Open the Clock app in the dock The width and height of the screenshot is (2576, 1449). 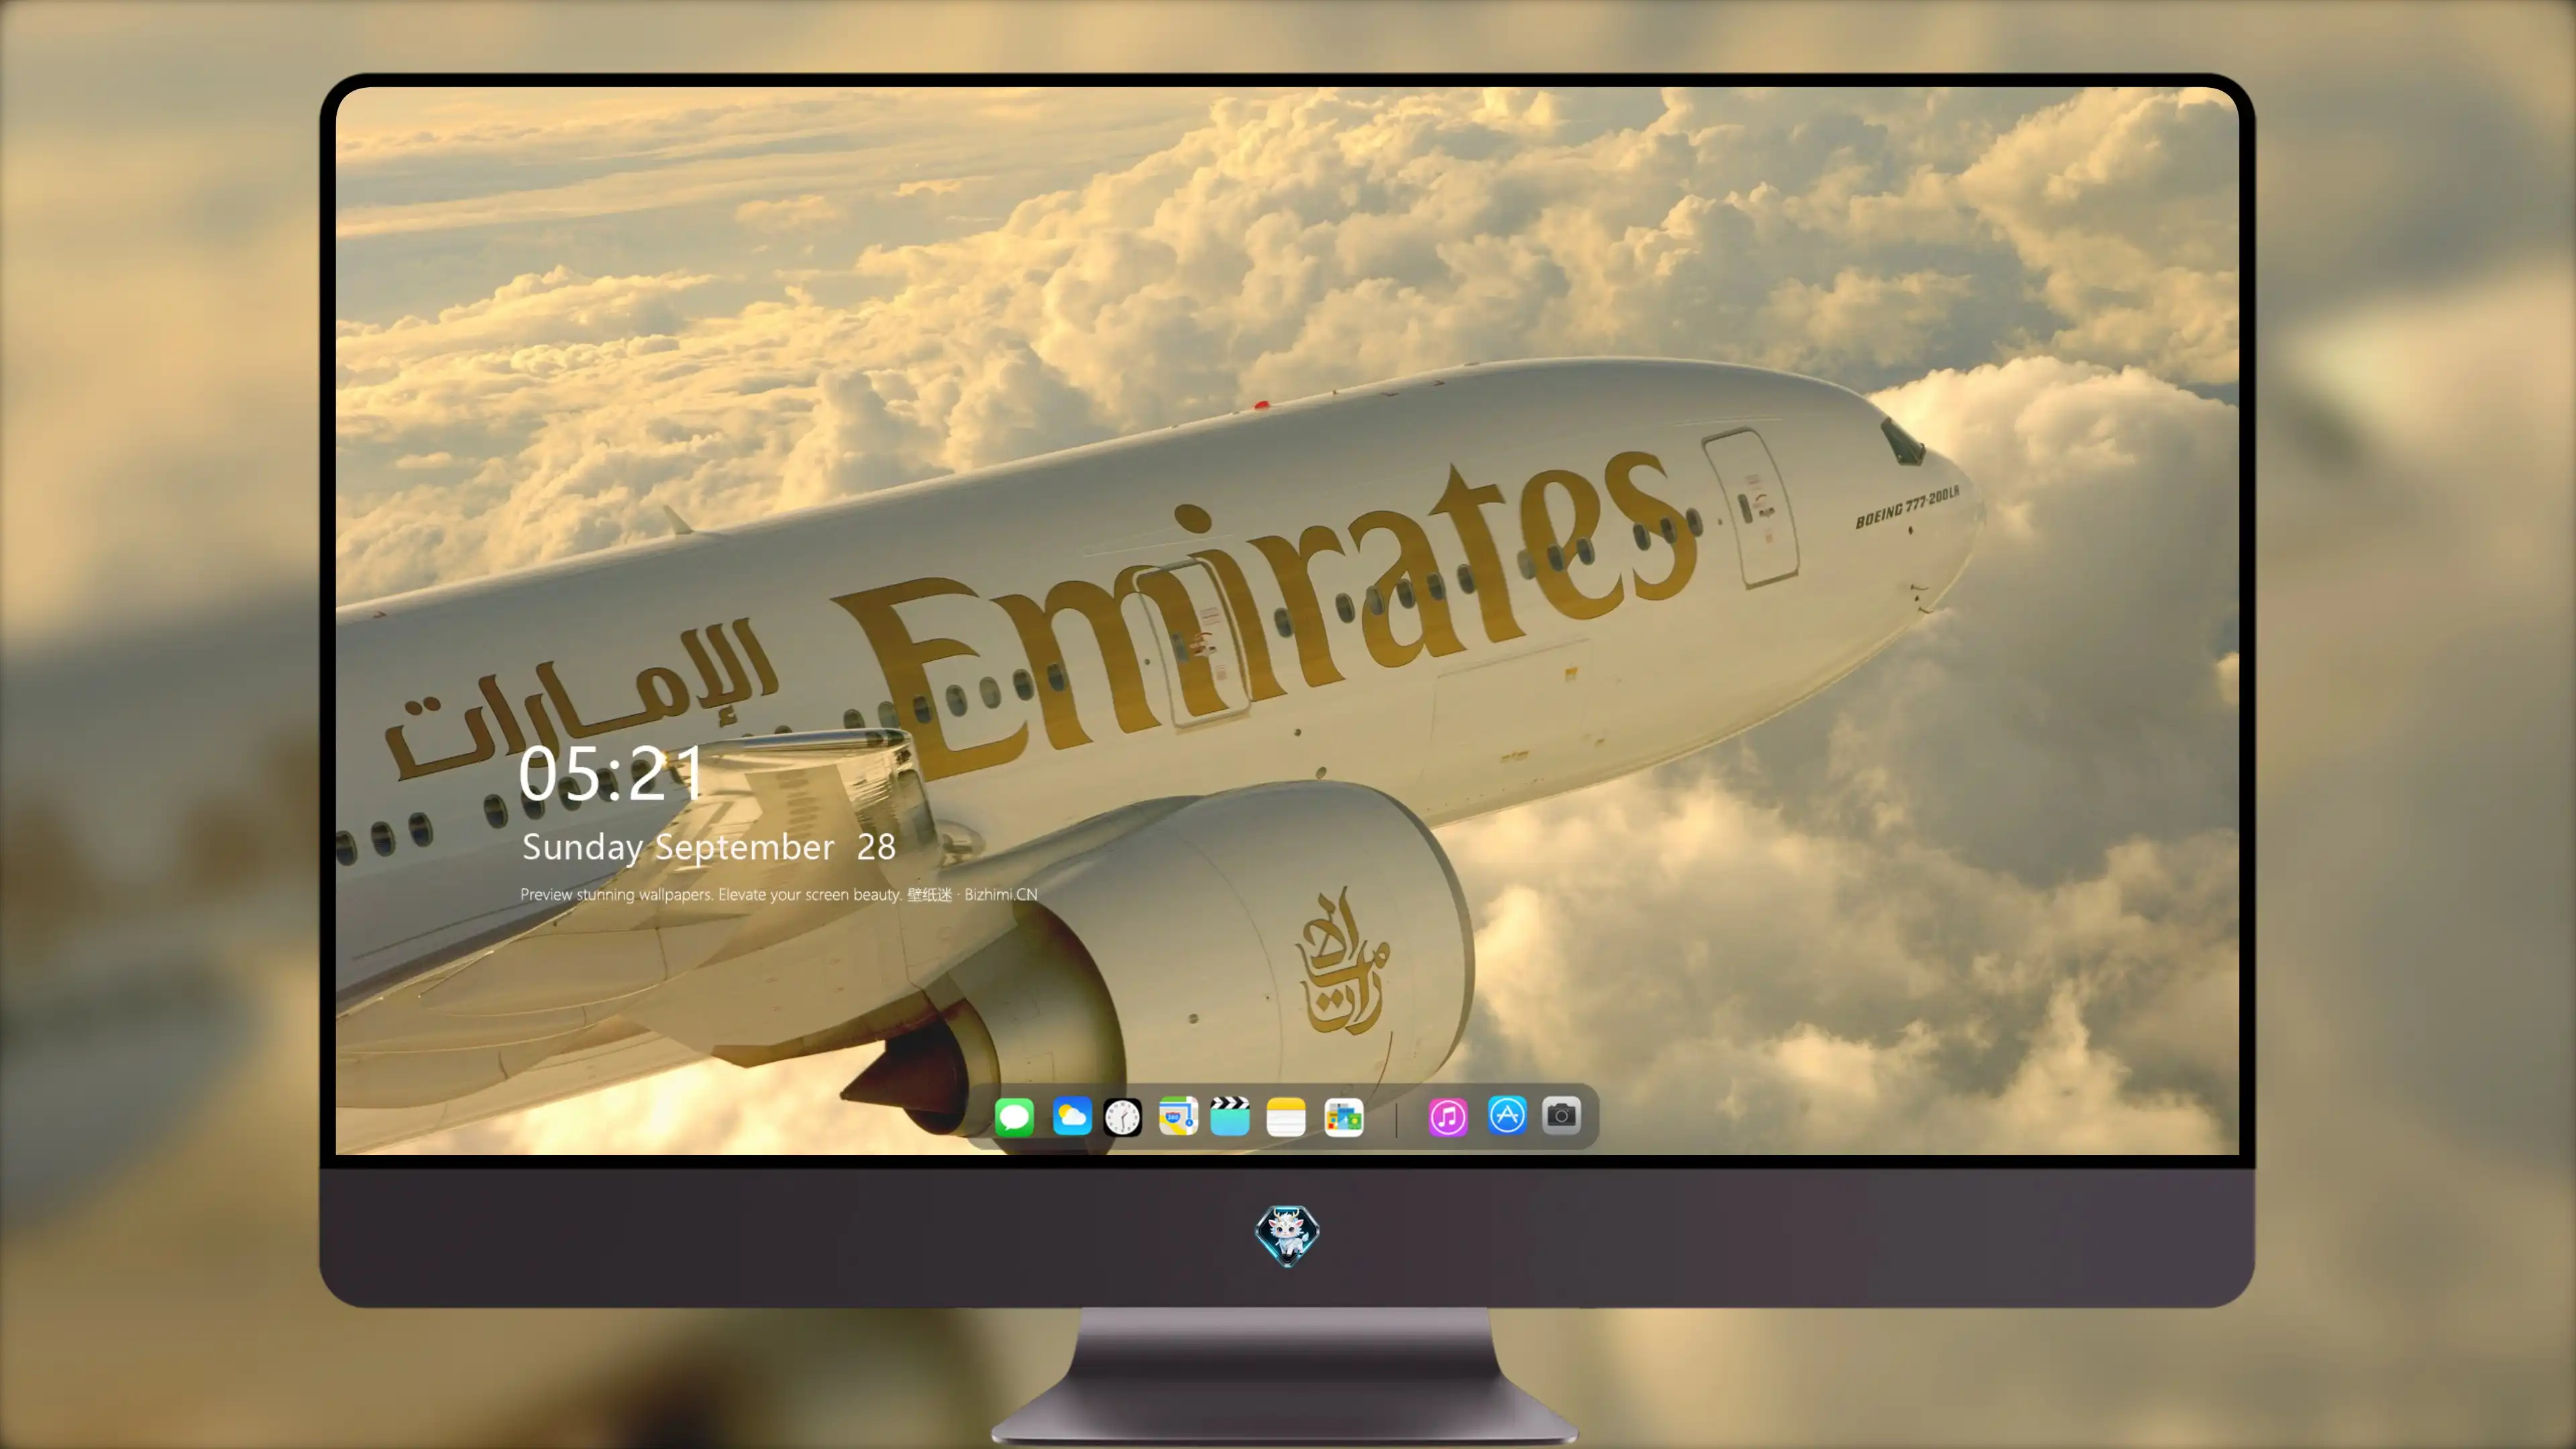1122,1116
